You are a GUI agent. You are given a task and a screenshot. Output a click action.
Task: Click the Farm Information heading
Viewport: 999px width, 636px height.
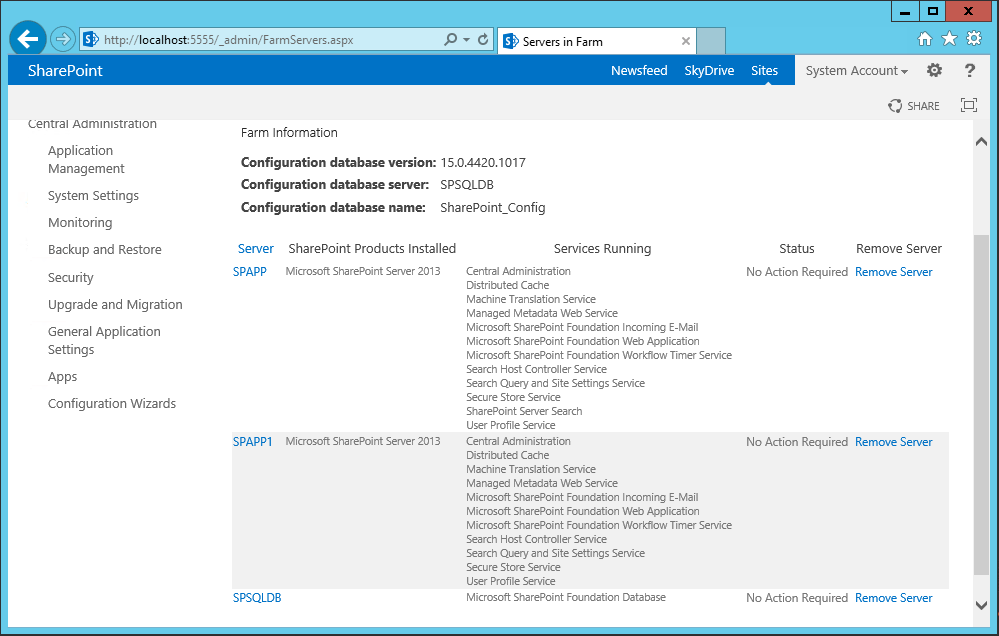tap(289, 133)
